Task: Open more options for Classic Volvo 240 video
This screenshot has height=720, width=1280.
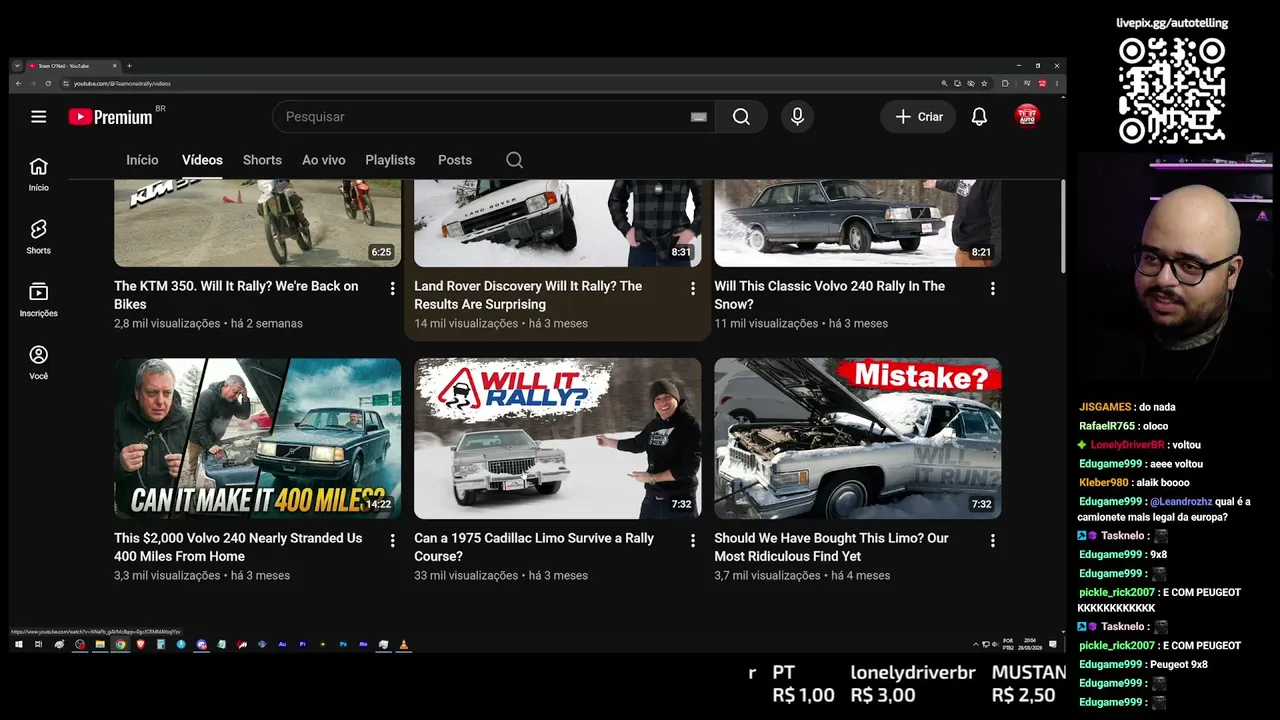Action: point(992,288)
